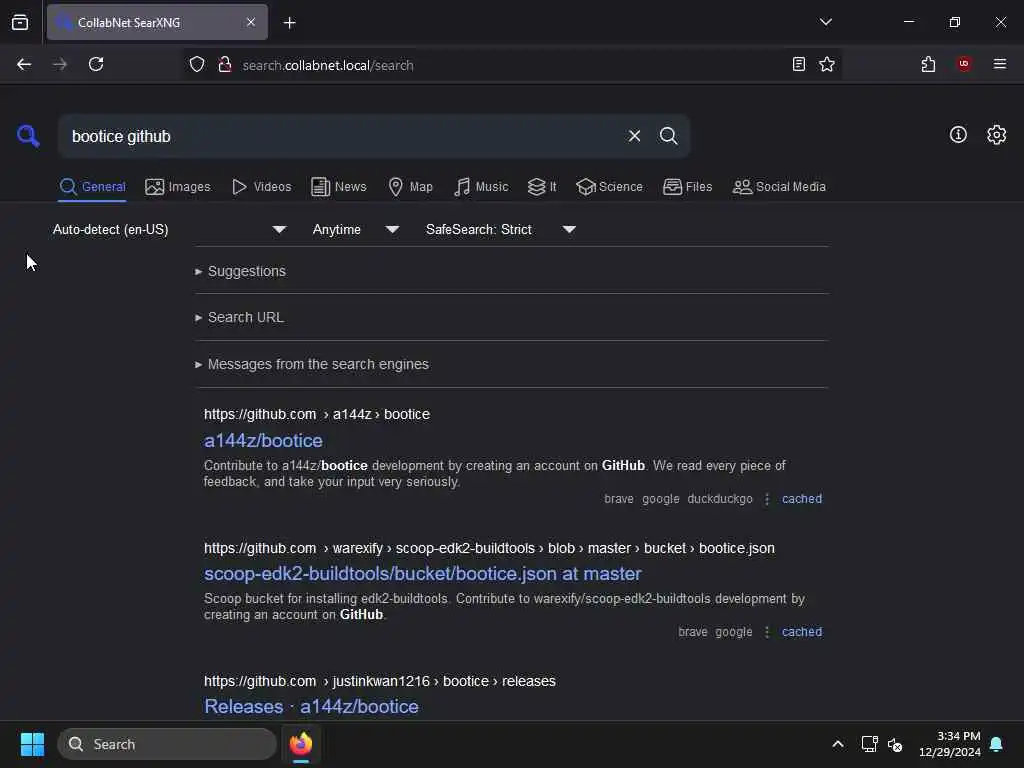Switch to the Map tab
1024x768 pixels.
[x=410, y=187]
